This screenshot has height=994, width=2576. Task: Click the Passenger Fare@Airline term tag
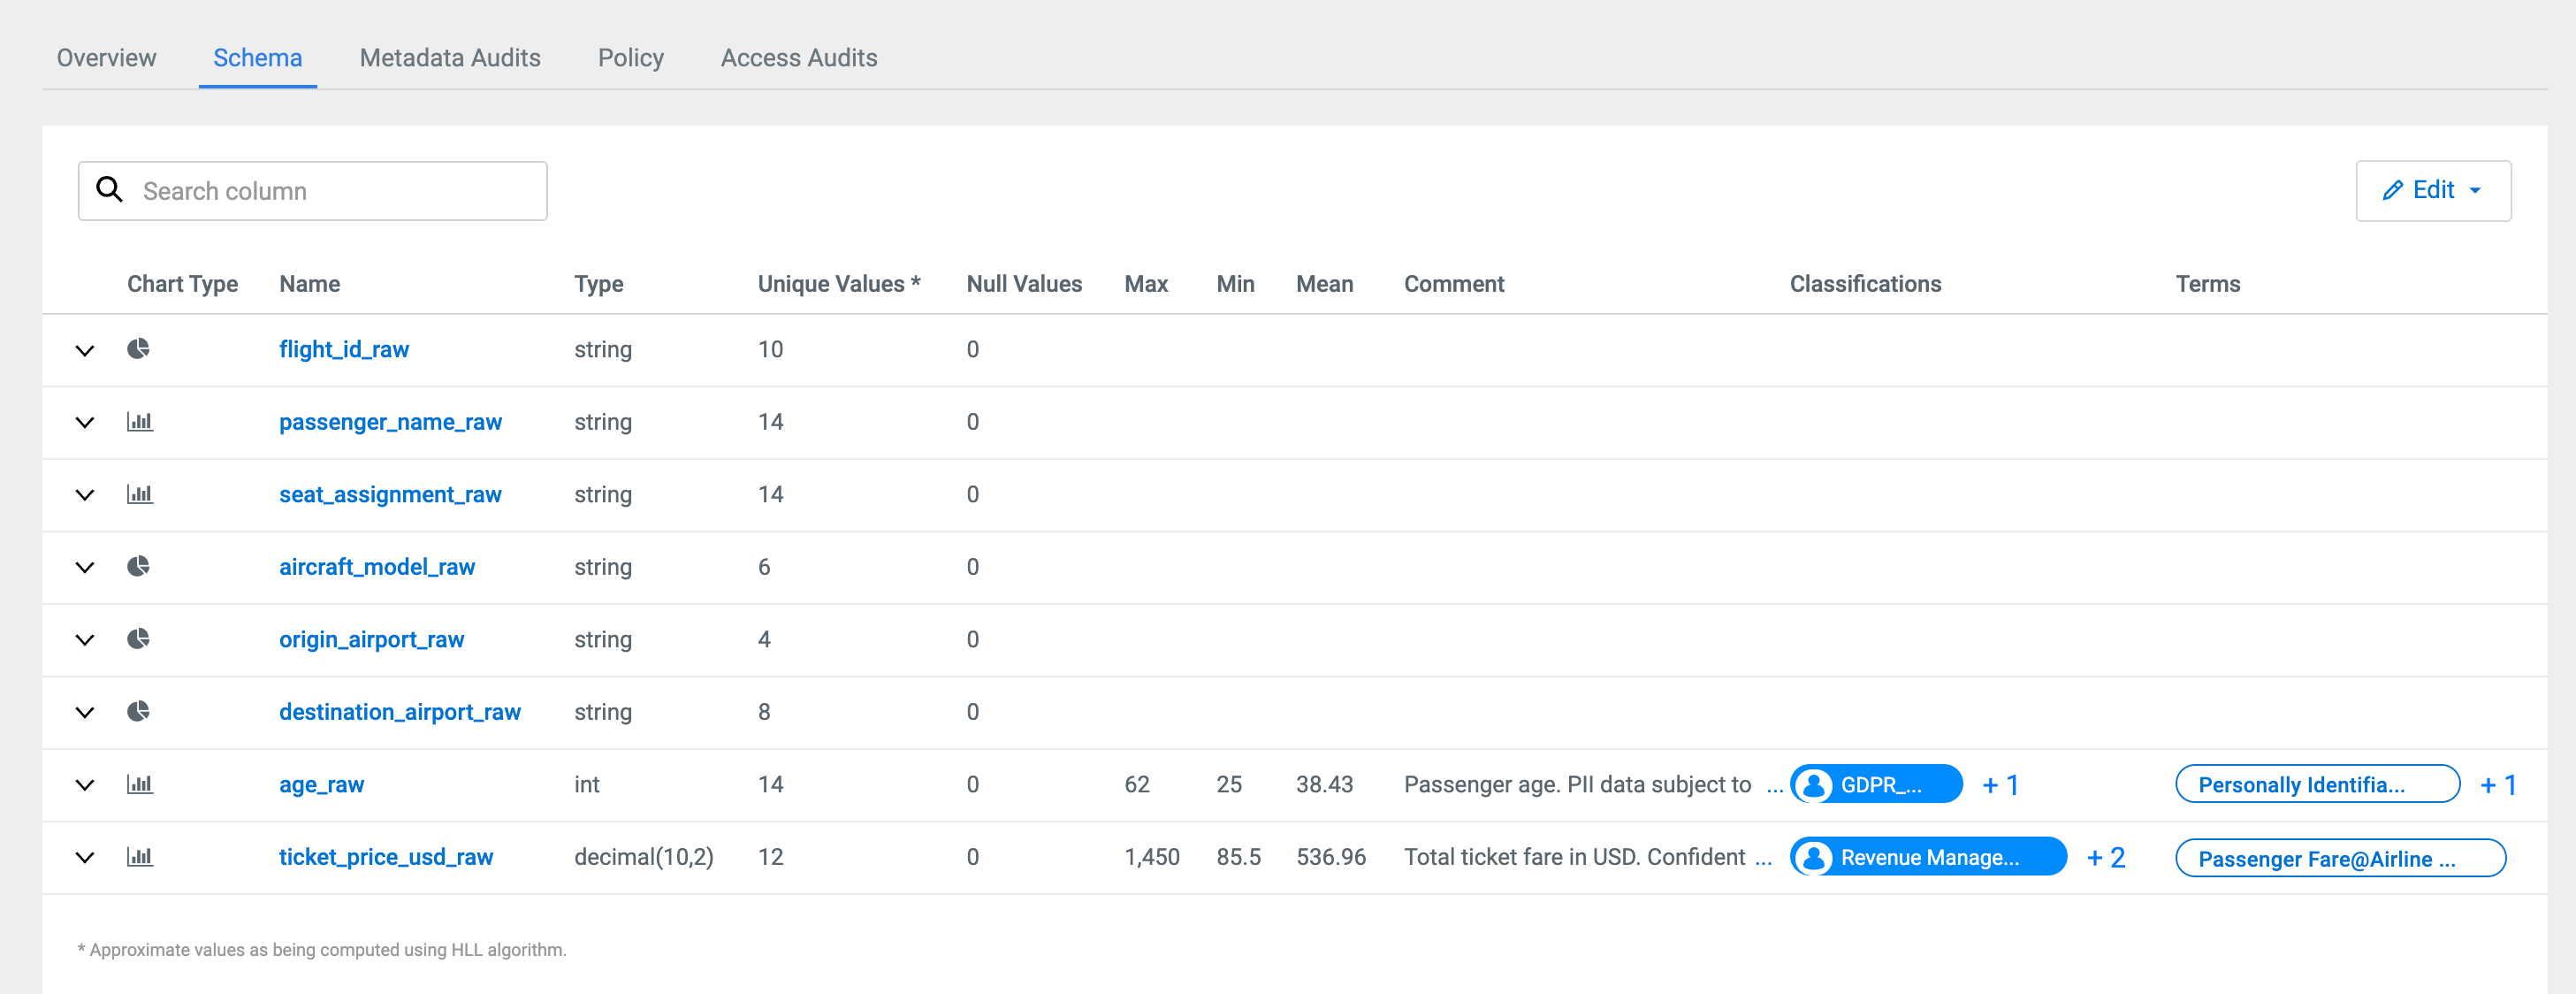coord(2338,859)
